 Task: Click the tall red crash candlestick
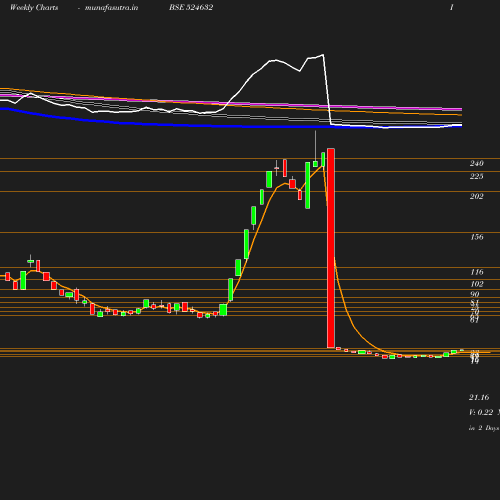coord(331,248)
